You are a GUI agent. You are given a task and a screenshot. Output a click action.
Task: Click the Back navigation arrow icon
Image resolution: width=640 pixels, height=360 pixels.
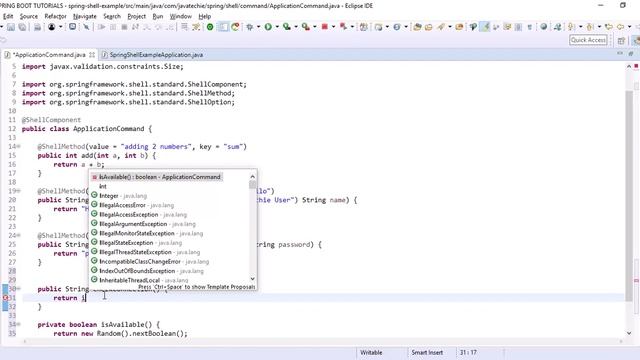(620, 27)
